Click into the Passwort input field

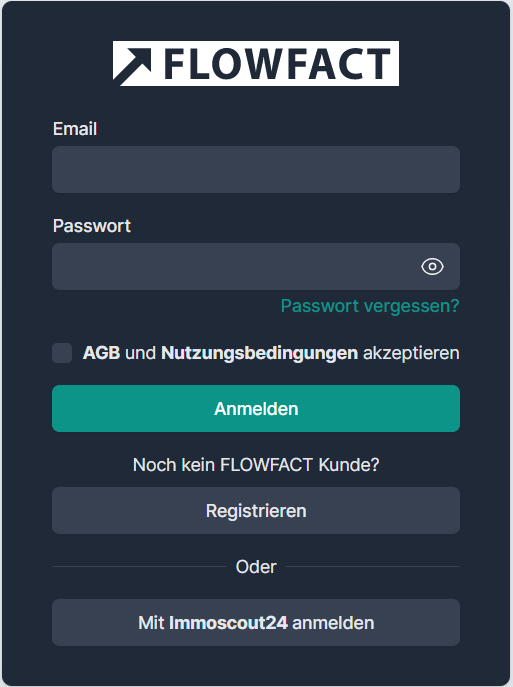[x=256, y=266]
